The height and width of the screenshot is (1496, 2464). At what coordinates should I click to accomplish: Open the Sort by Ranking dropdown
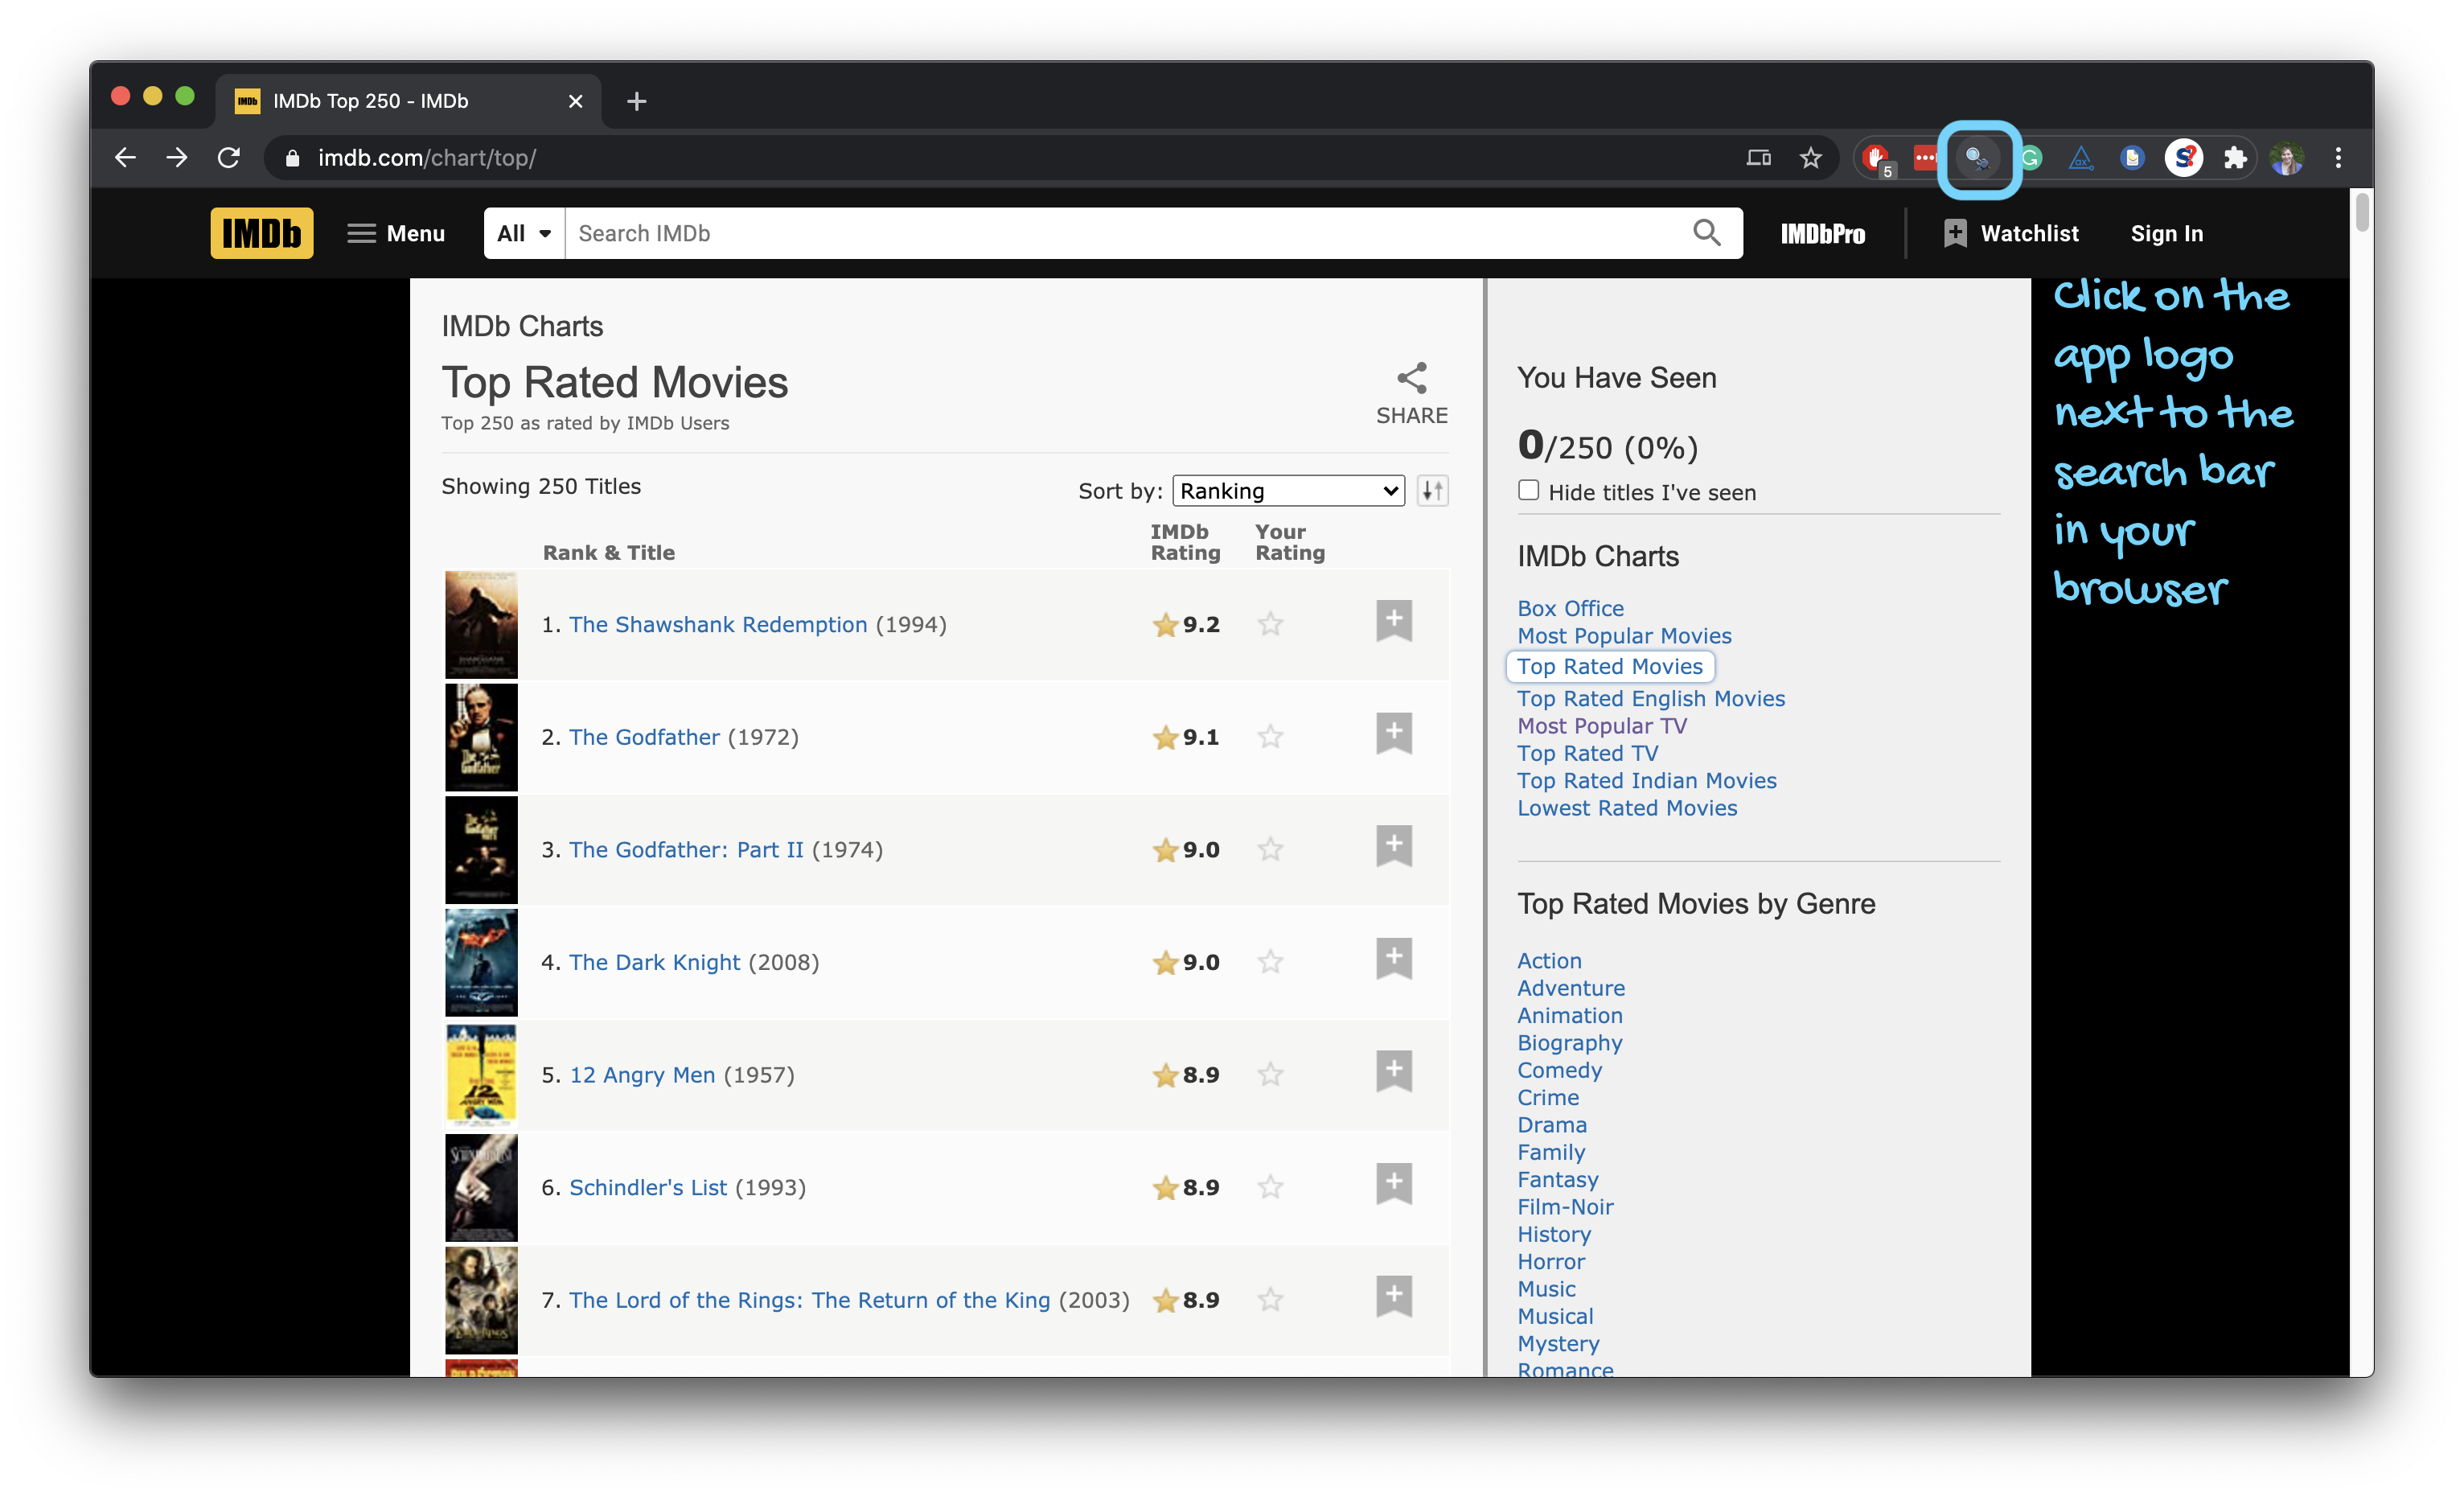tap(1288, 491)
